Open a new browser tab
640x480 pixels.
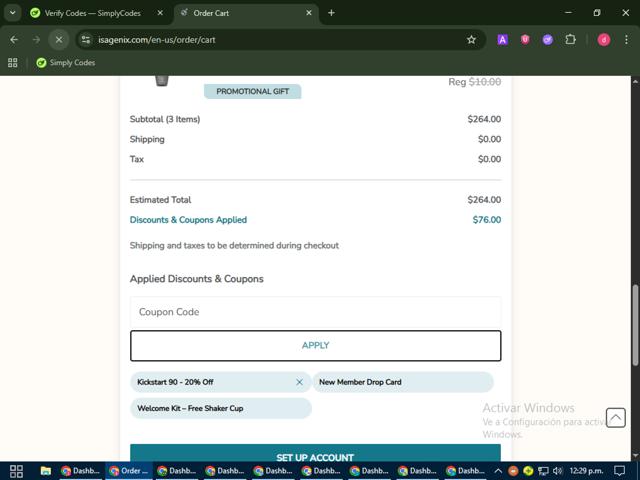(331, 13)
